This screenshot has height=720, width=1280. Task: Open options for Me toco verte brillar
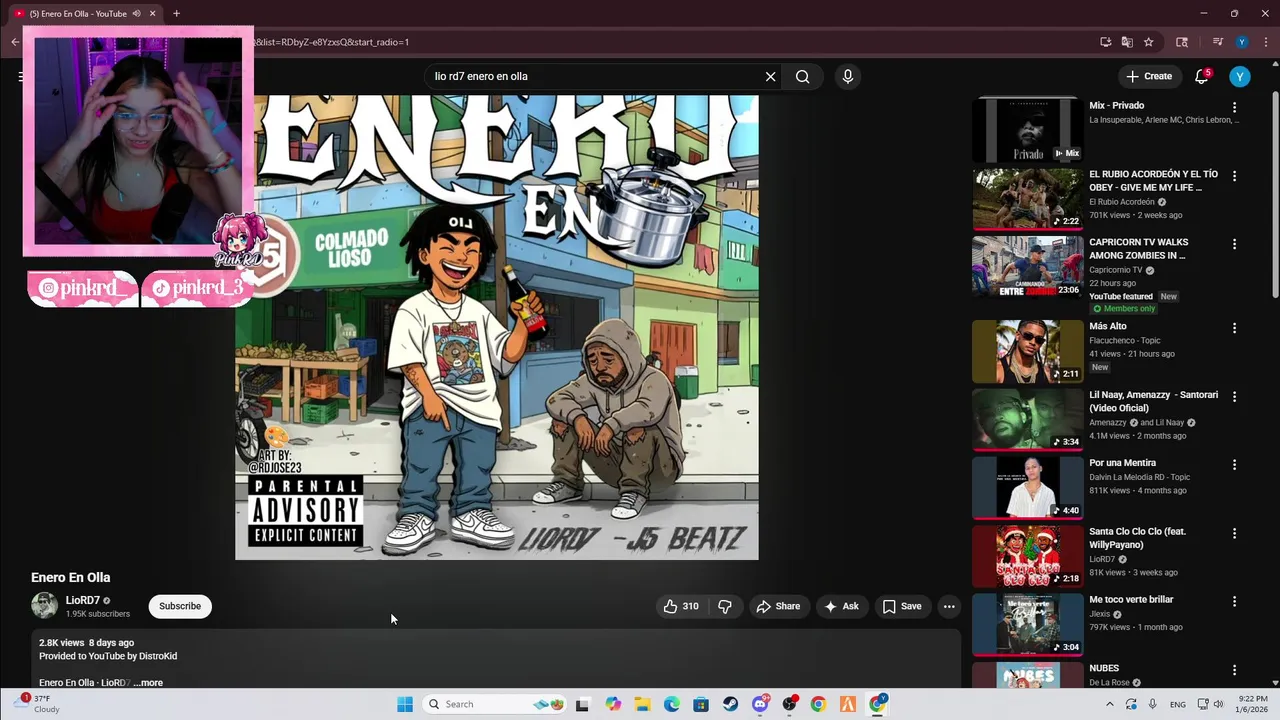tap(1234, 601)
